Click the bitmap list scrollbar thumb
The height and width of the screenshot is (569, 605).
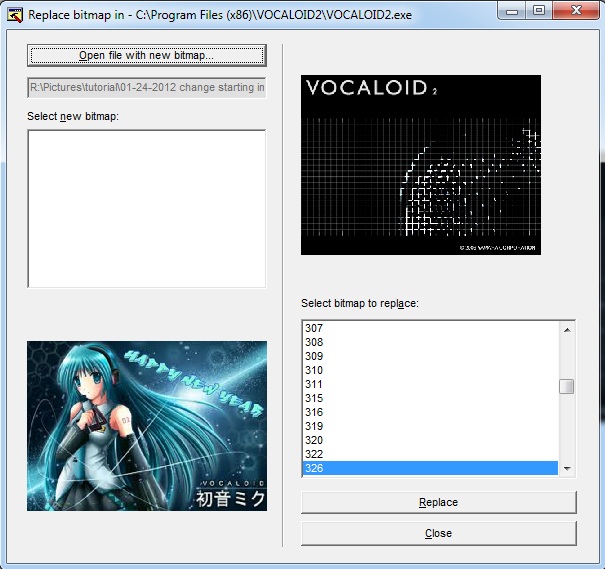click(566, 387)
